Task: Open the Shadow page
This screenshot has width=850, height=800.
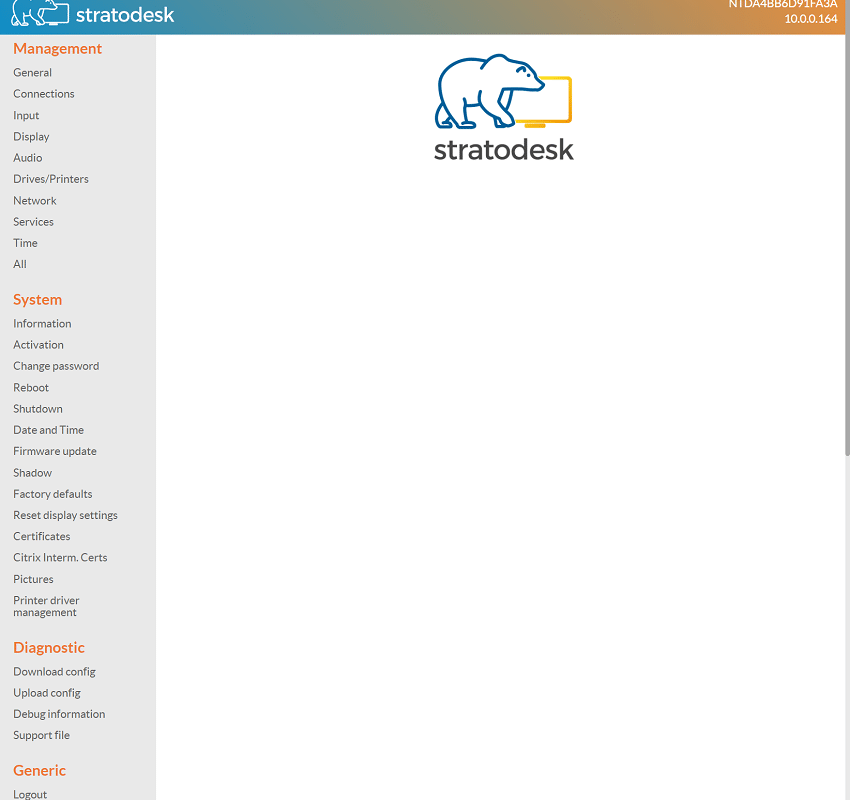Action: point(33,473)
